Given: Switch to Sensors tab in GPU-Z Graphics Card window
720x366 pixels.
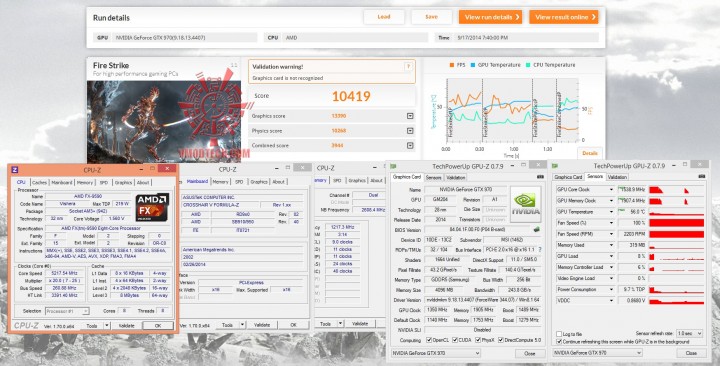Looking at the screenshot, I should click(433, 177).
